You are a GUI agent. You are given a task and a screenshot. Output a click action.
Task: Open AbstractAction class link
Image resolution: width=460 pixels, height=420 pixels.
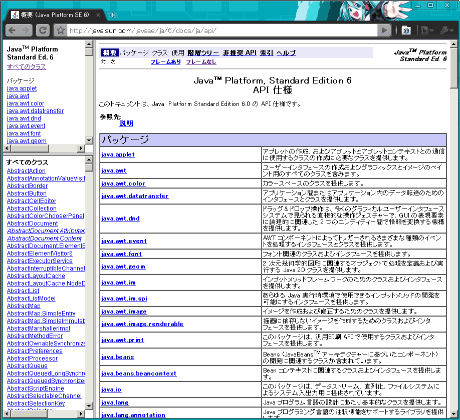pyautogui.click(x=26, y=171)
